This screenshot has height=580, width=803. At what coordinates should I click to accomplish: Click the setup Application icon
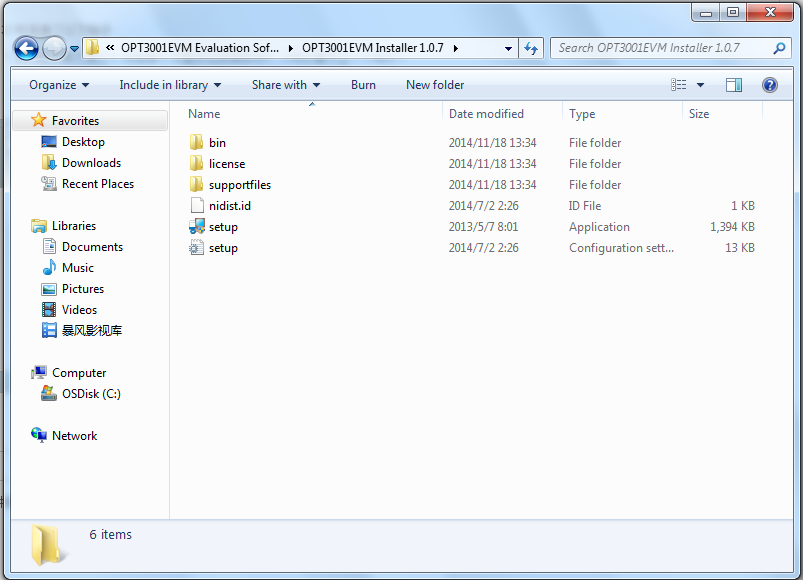pyautogui.click(x=197, y=226)
